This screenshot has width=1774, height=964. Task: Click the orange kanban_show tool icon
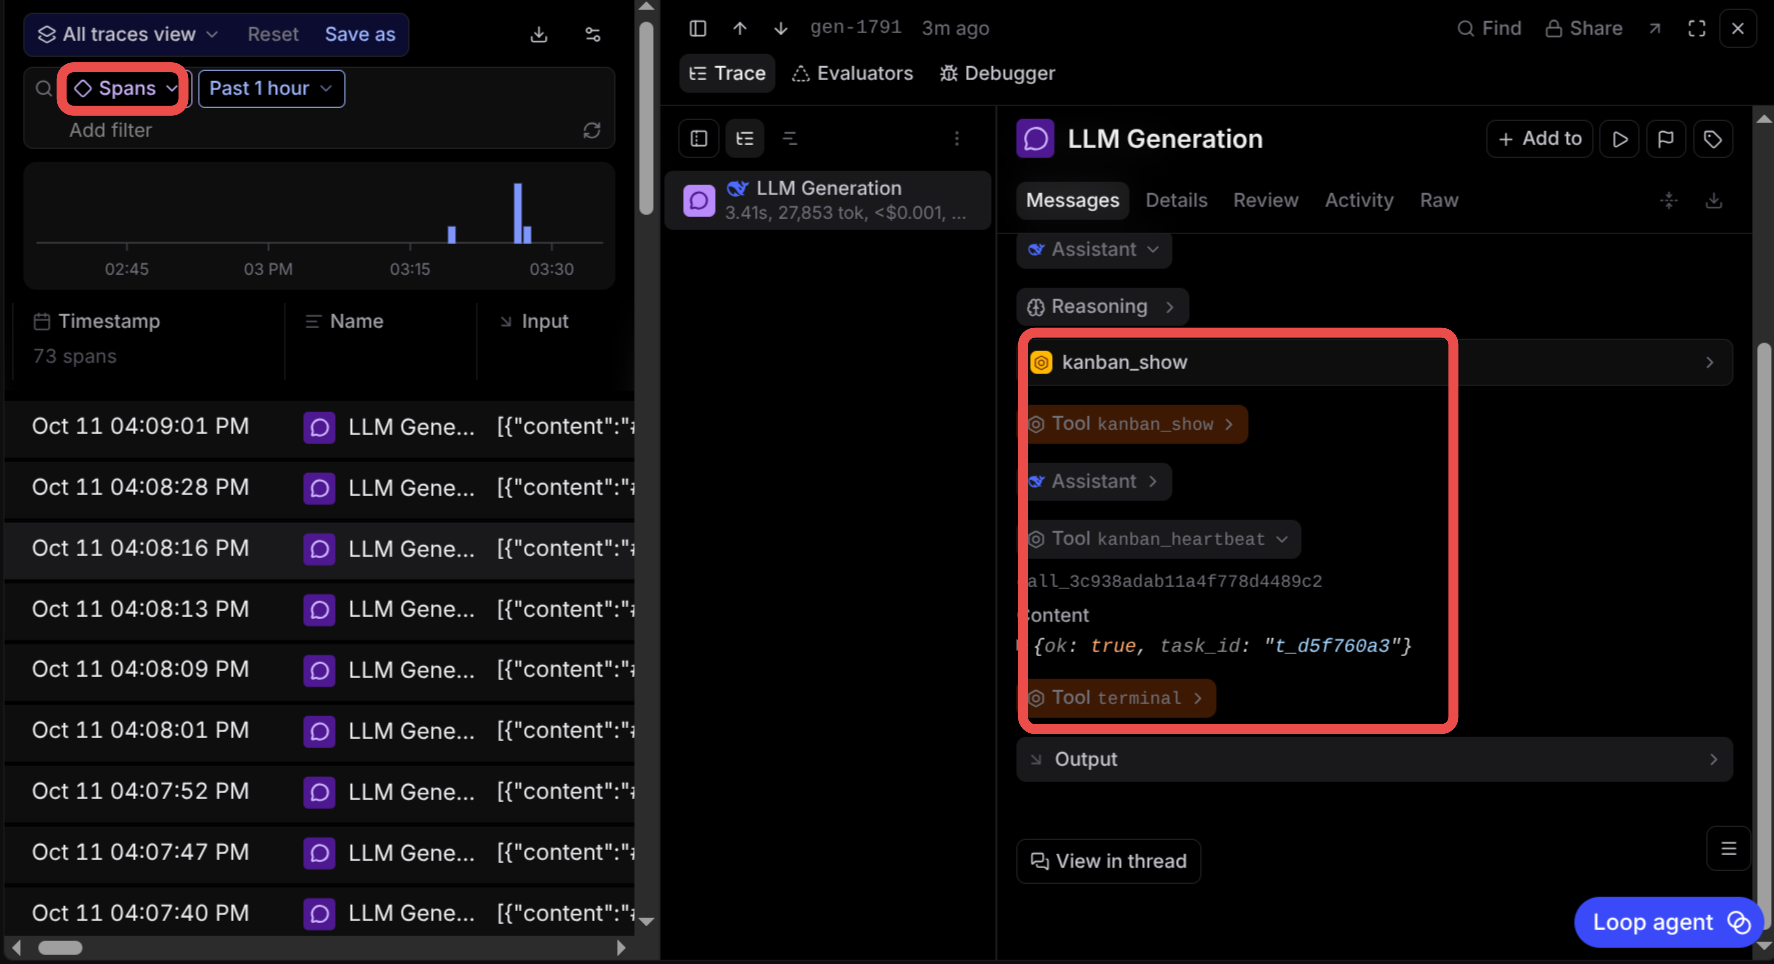(x=1041, y=362)
